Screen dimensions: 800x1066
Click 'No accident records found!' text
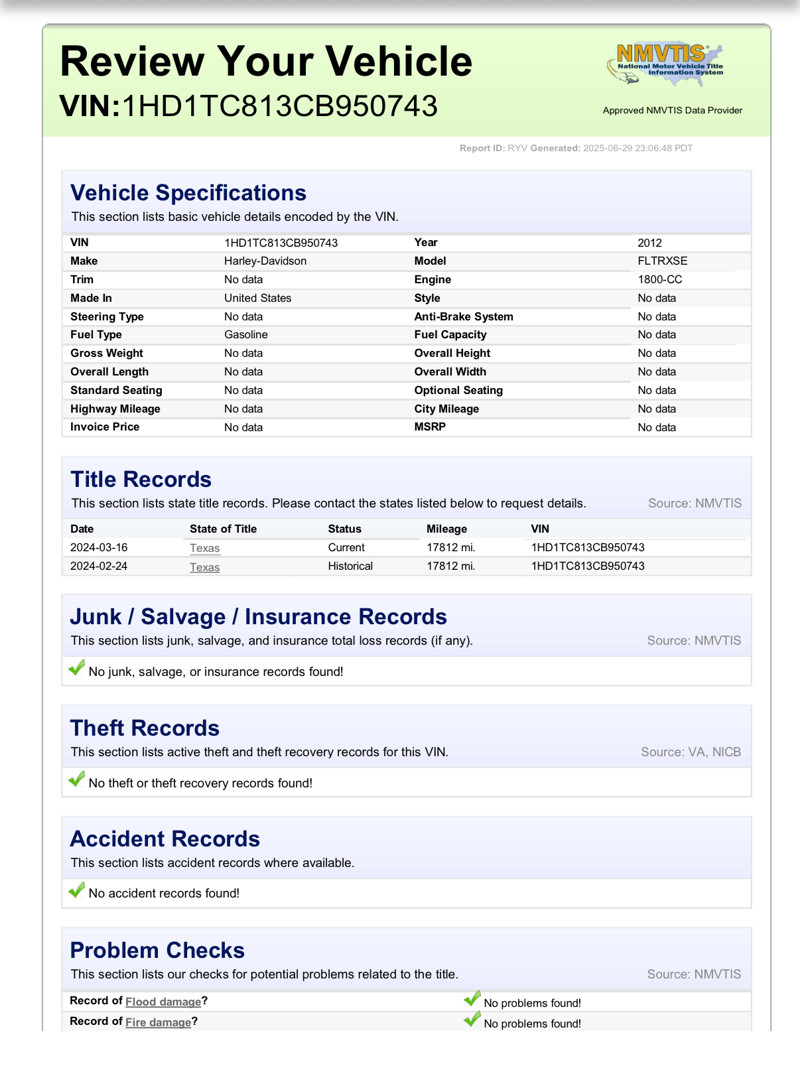pyautogui.click(x=164, y=893)
